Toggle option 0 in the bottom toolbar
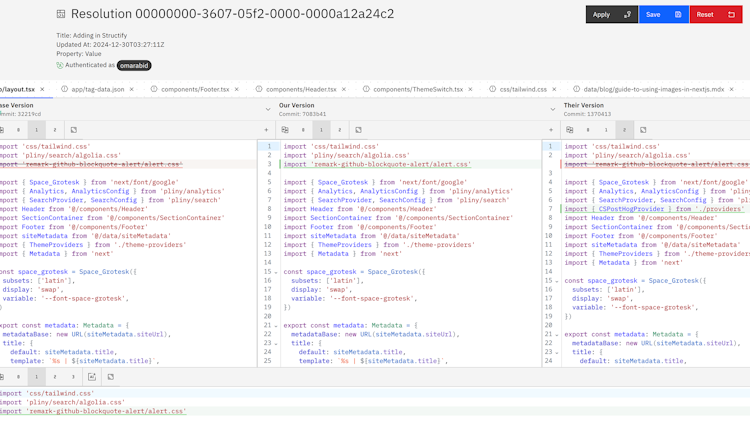Screen dimensions: 750x422 [x=18, y=377]
